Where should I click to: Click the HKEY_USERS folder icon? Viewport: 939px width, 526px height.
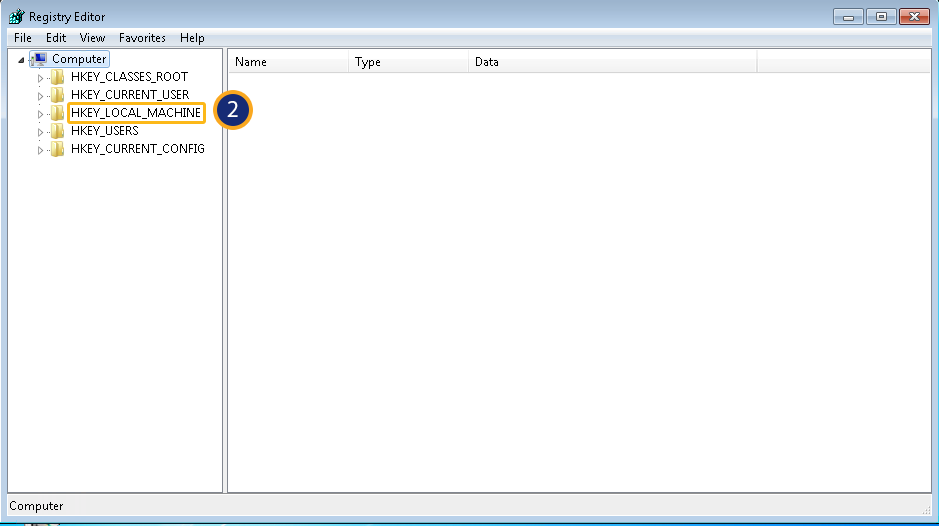pos(58,131)
